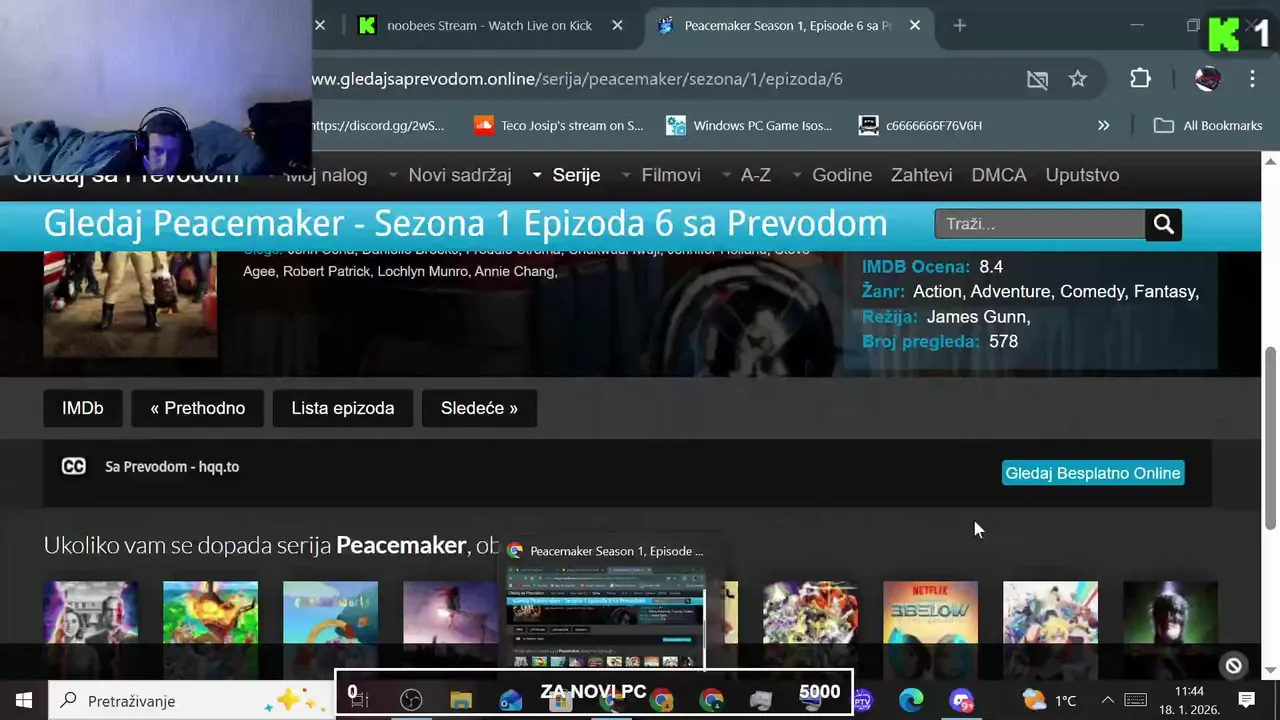Click the Peacemaker taskbar preview thumbnail

tap(605, 616)
